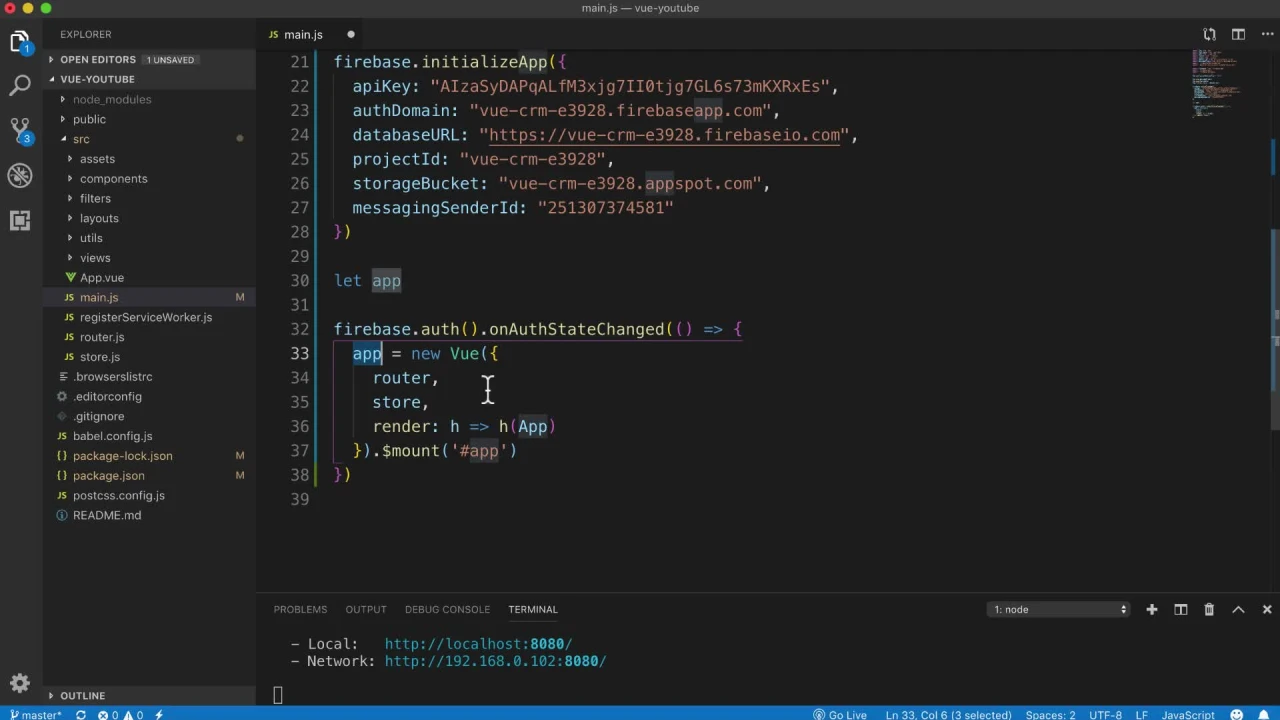This screenshot has height=720, width=1280.
Task: Open the http://localhost:8080/ link in terminal
Action: pyautogui.click(x=478, y=644)
